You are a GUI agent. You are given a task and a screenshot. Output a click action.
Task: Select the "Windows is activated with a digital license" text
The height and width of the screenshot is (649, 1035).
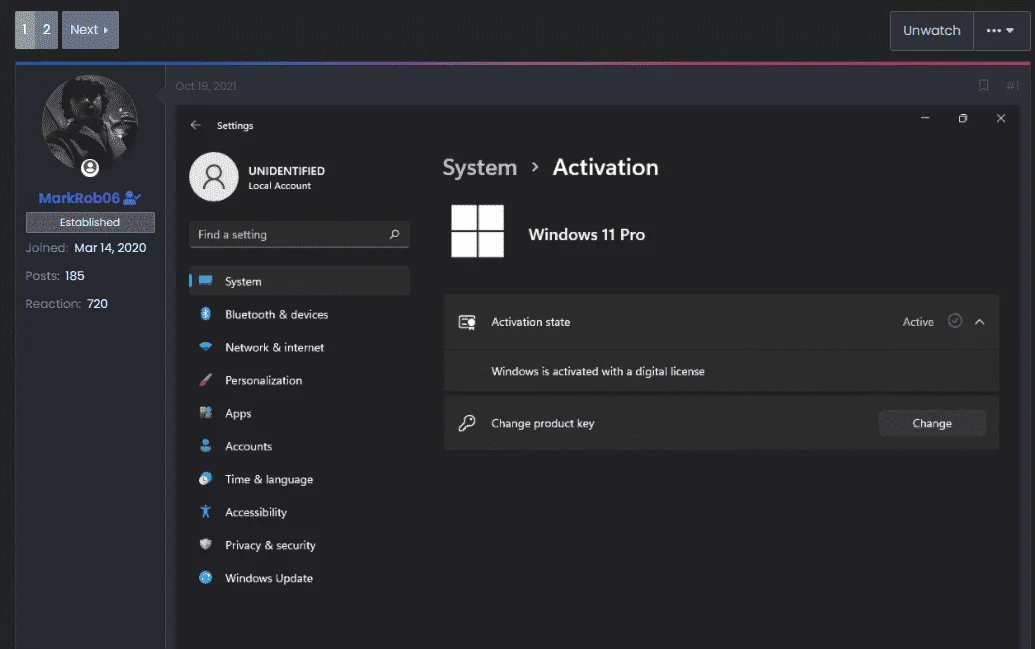pyautogui.click(x=597, y=371)
